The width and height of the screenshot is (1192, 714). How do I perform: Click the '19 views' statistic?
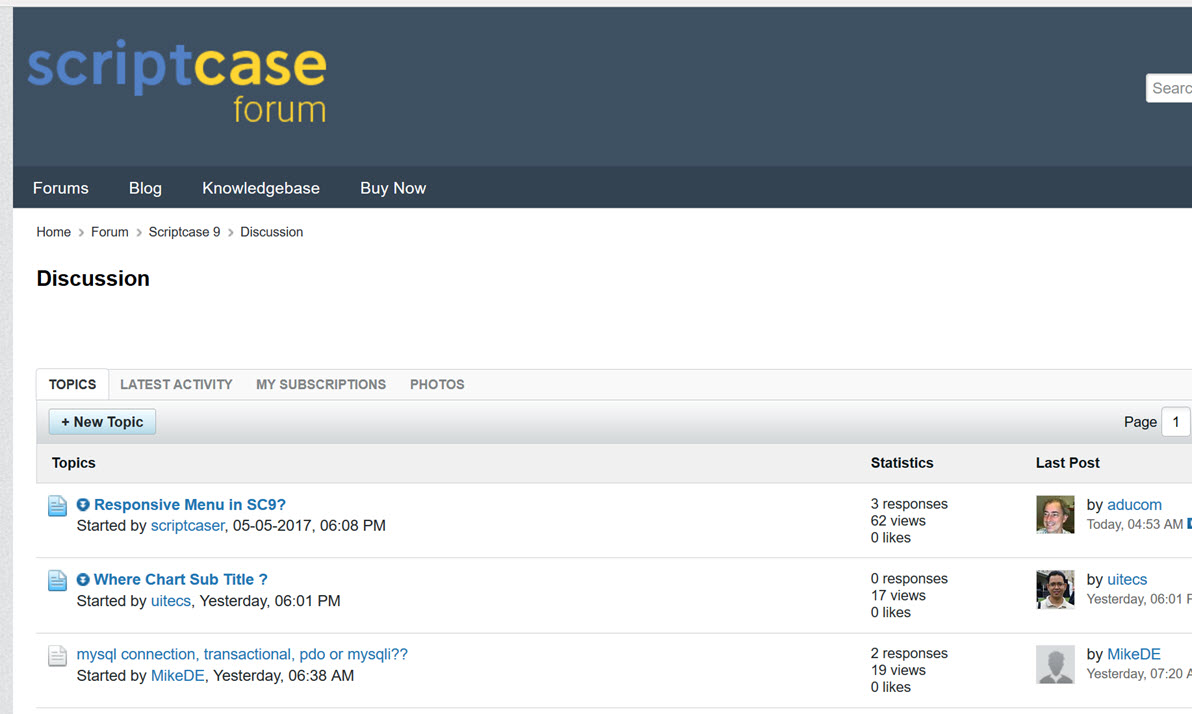(898, 670)
